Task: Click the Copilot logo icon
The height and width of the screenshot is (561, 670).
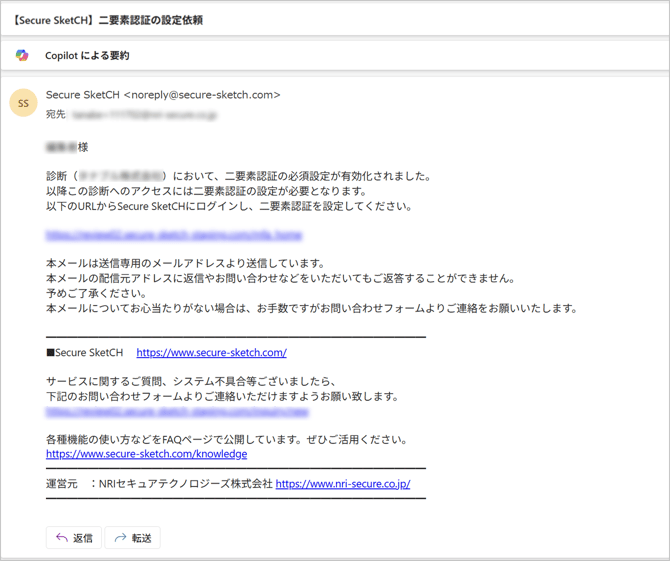Action: pos(22,55)
